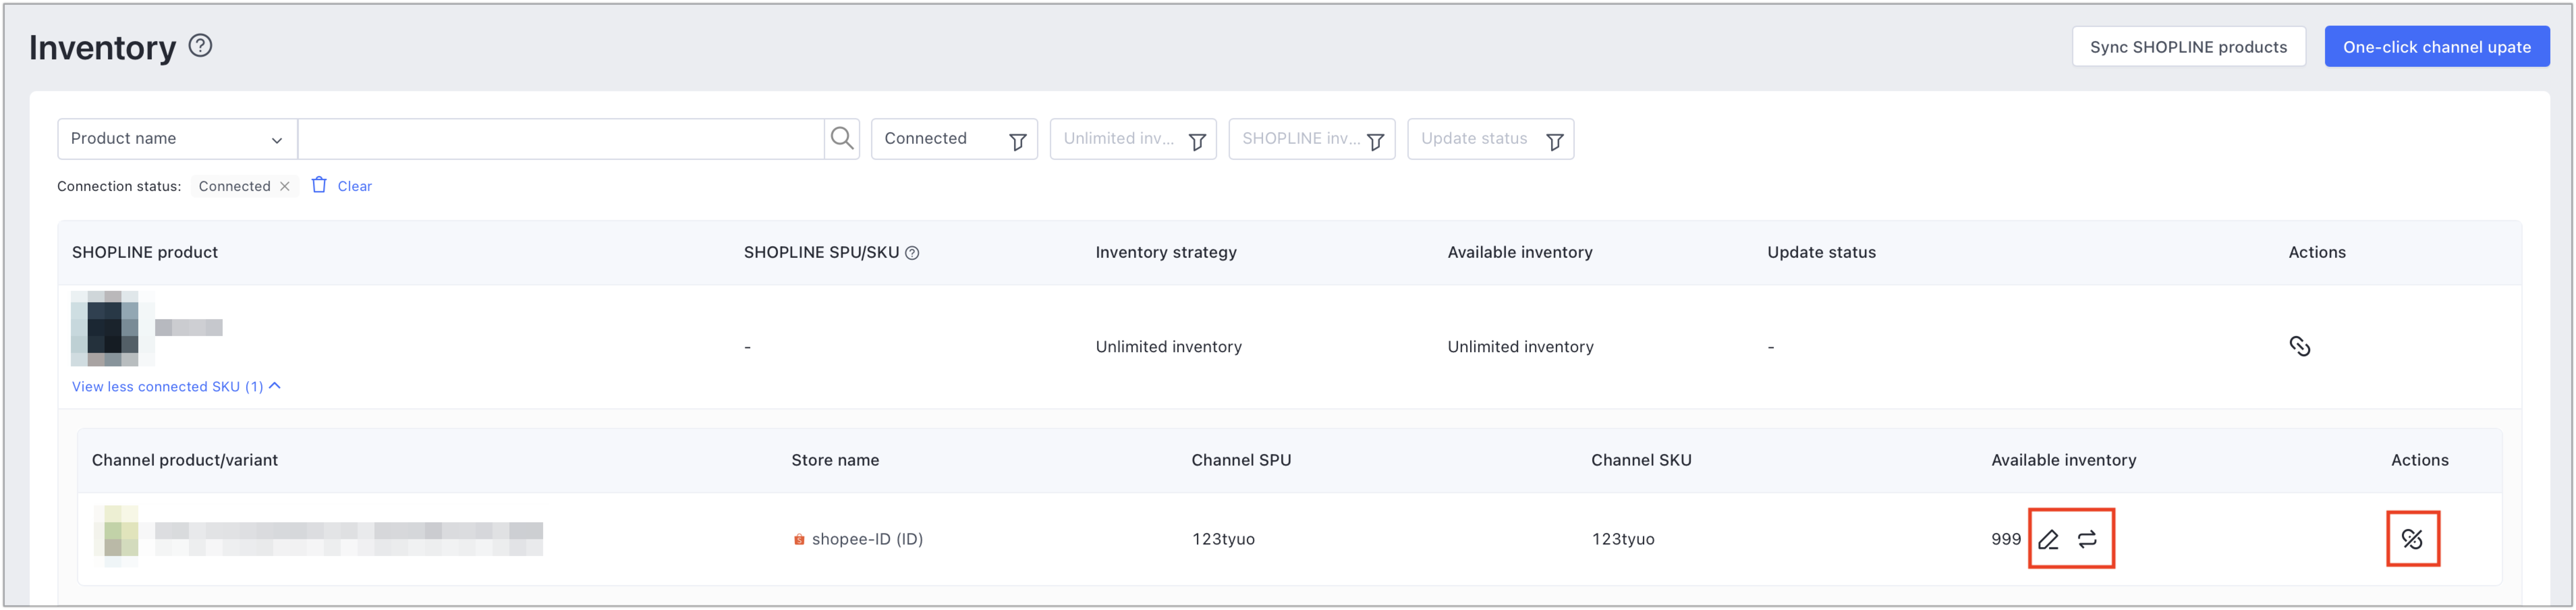Click the shopee-ID (ID) store name
The image size is (2576, 610).
[867, 540]
